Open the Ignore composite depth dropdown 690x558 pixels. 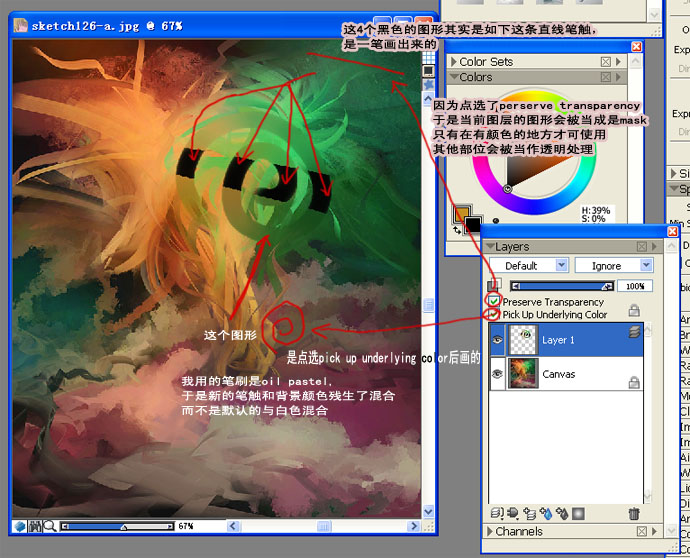click(x=614, y=265)
